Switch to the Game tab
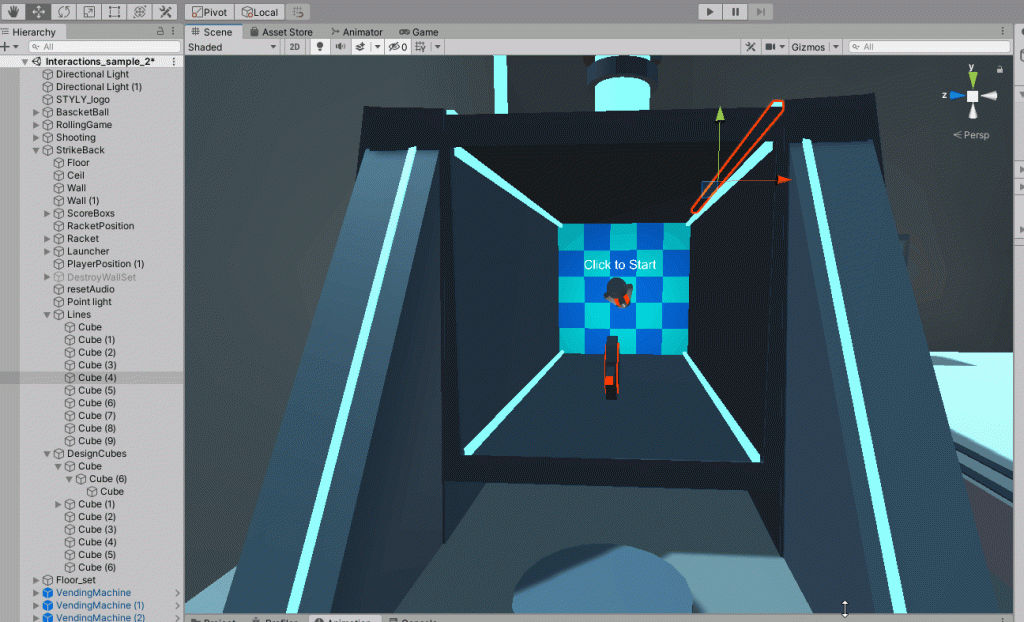Screen dimensions: 1024x622 pos(418,31)
